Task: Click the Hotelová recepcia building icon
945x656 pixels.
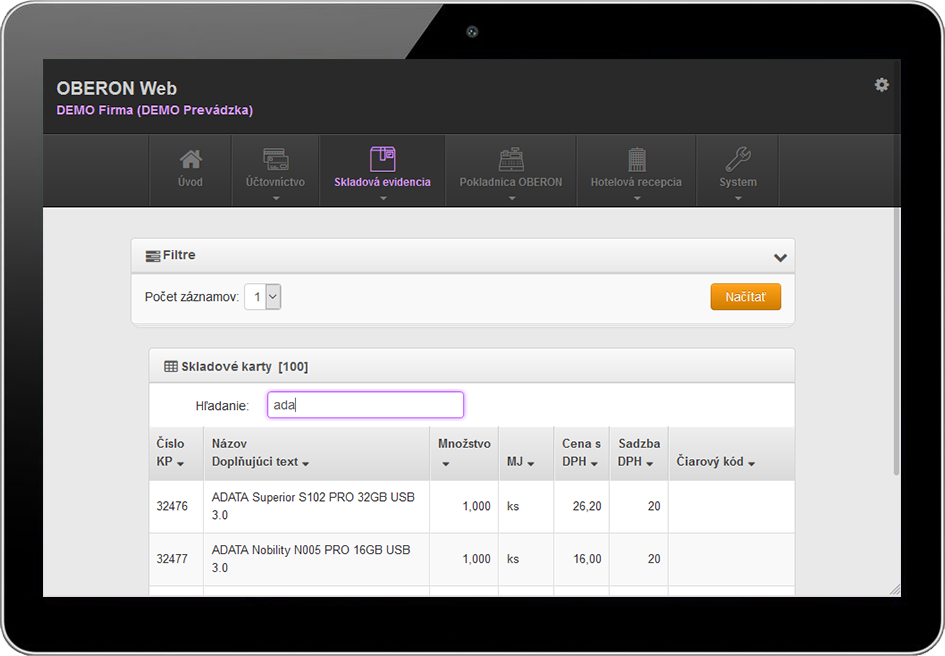Action: click(x=636, y=160)
